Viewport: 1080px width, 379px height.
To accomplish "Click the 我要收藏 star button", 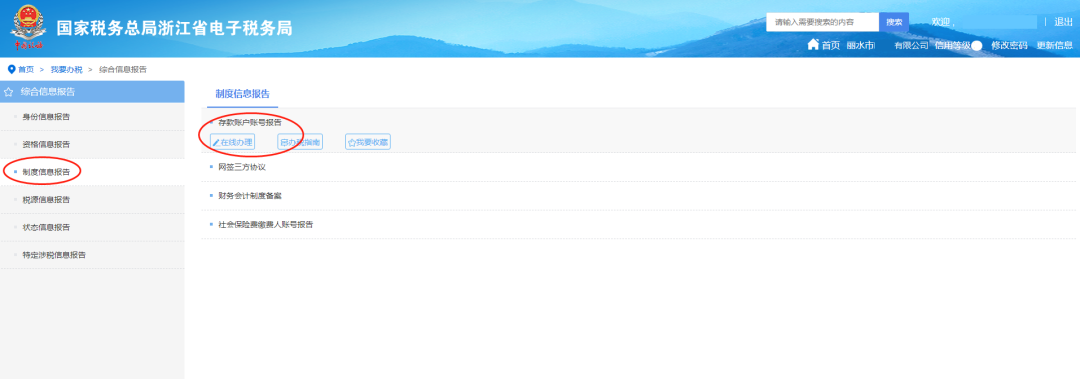I will (368, 143).
